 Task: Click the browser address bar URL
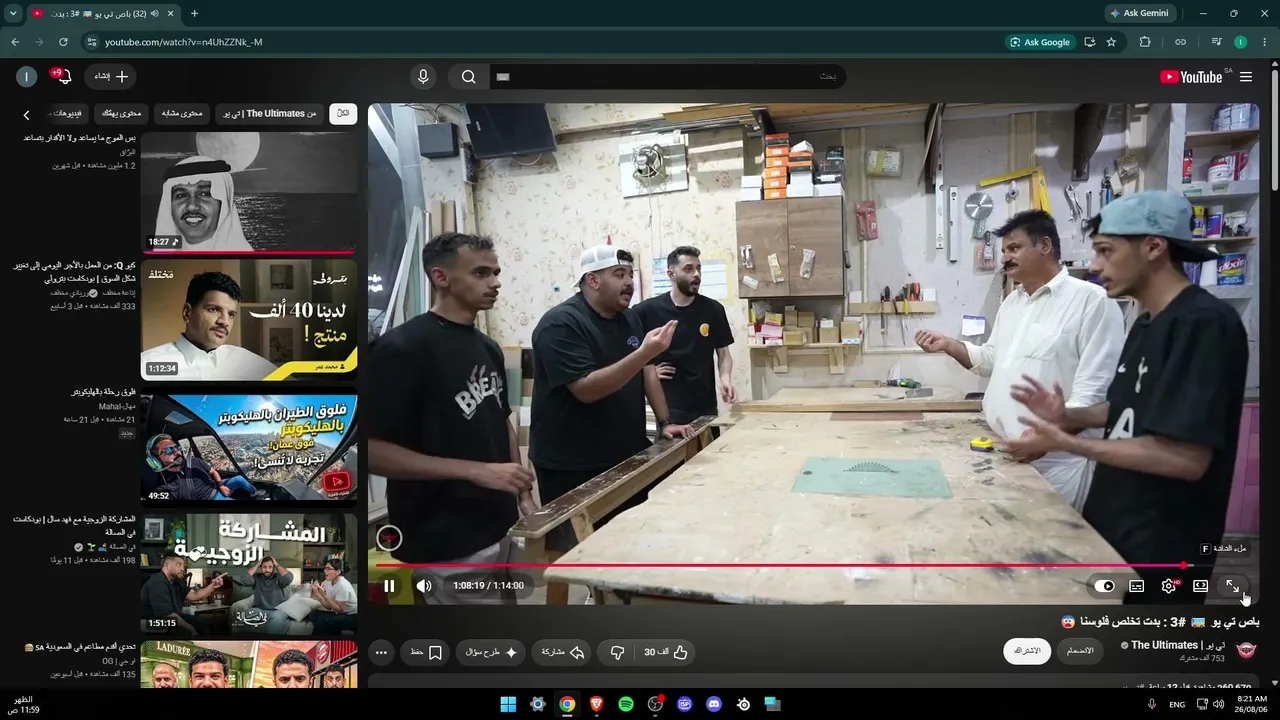coord(184,42)
